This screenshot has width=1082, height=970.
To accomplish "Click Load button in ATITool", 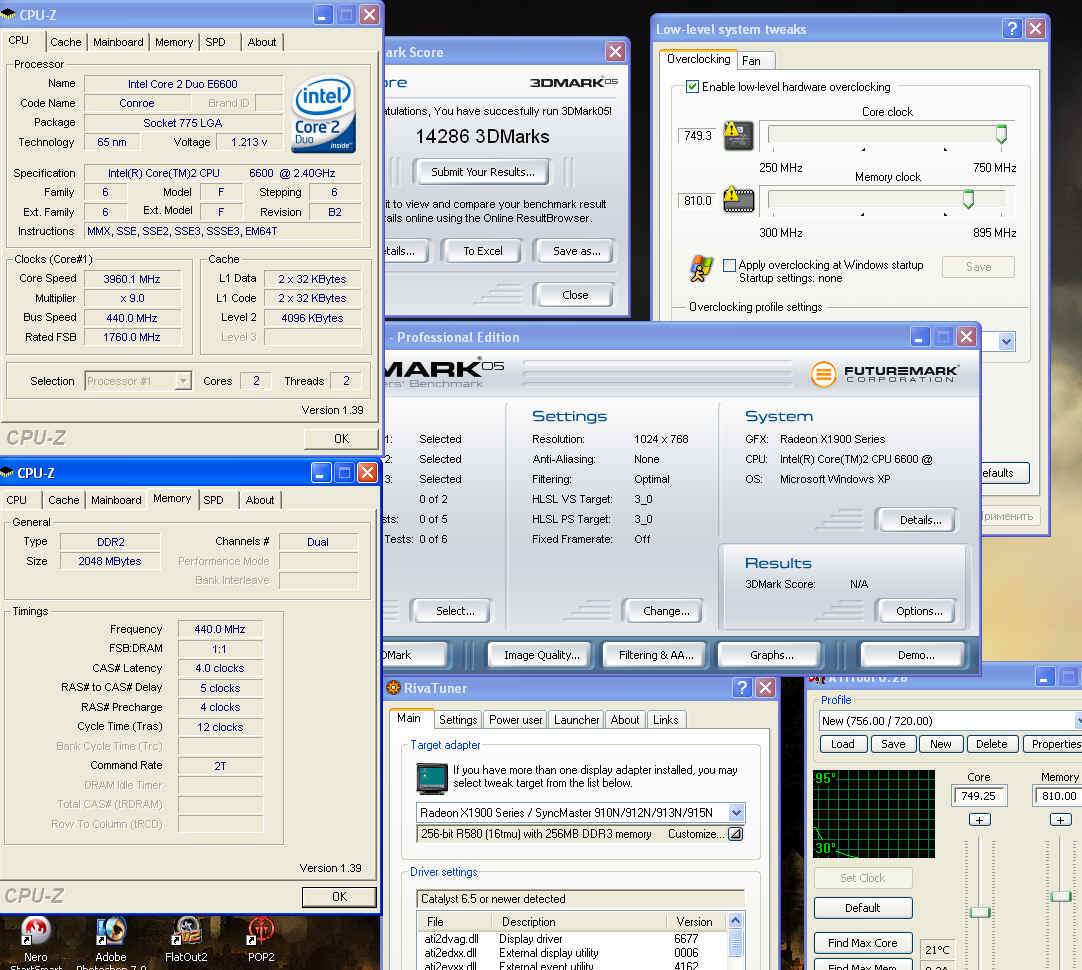I will tap(843, 744).
